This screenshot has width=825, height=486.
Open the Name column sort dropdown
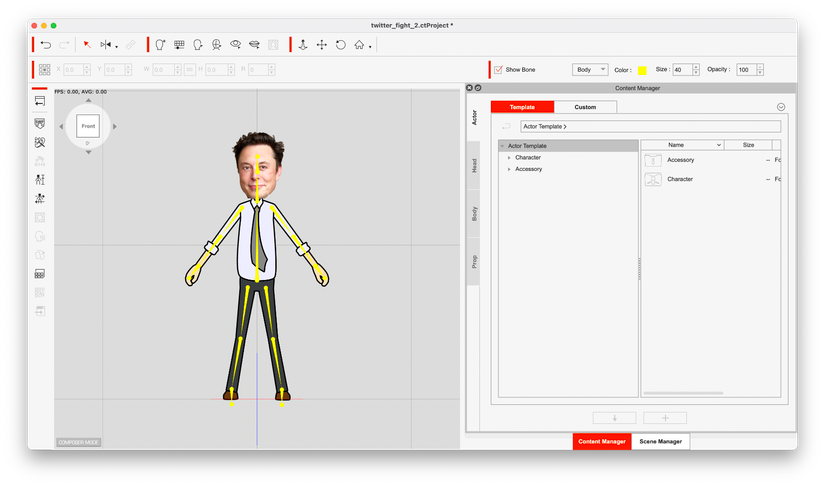click(719, 145)
